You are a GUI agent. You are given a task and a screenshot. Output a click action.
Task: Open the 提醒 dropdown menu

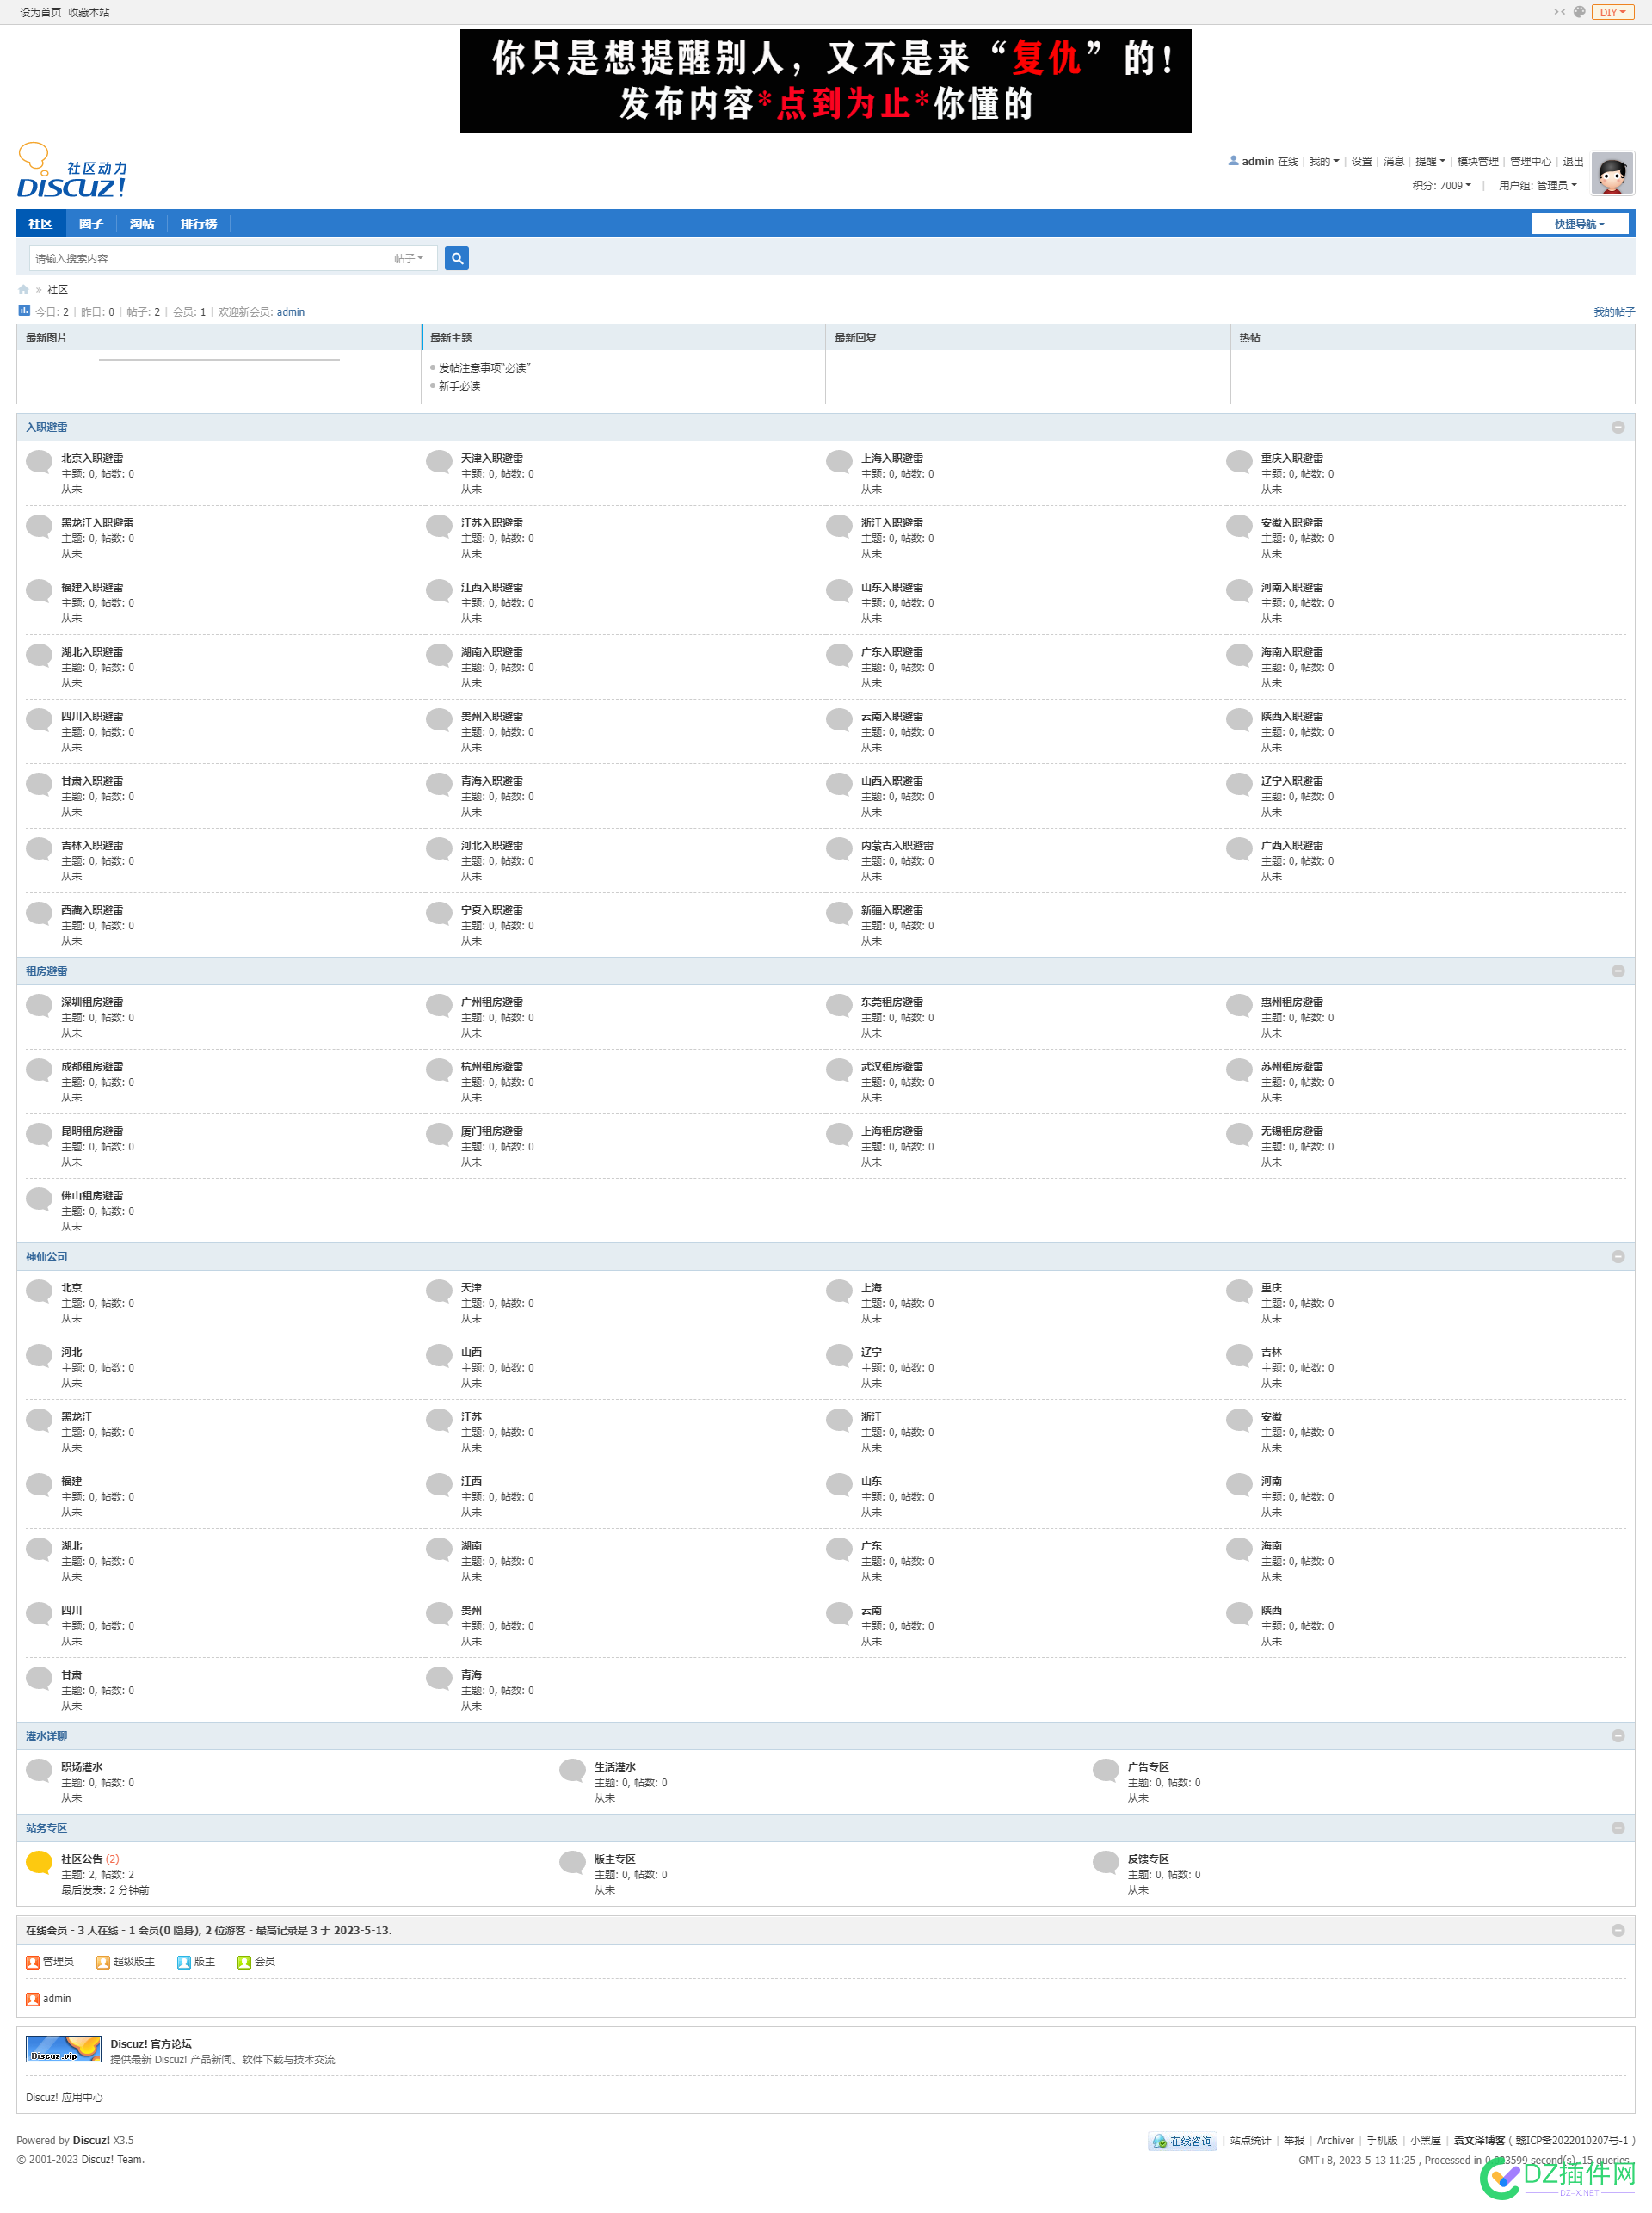point(1430,161)
